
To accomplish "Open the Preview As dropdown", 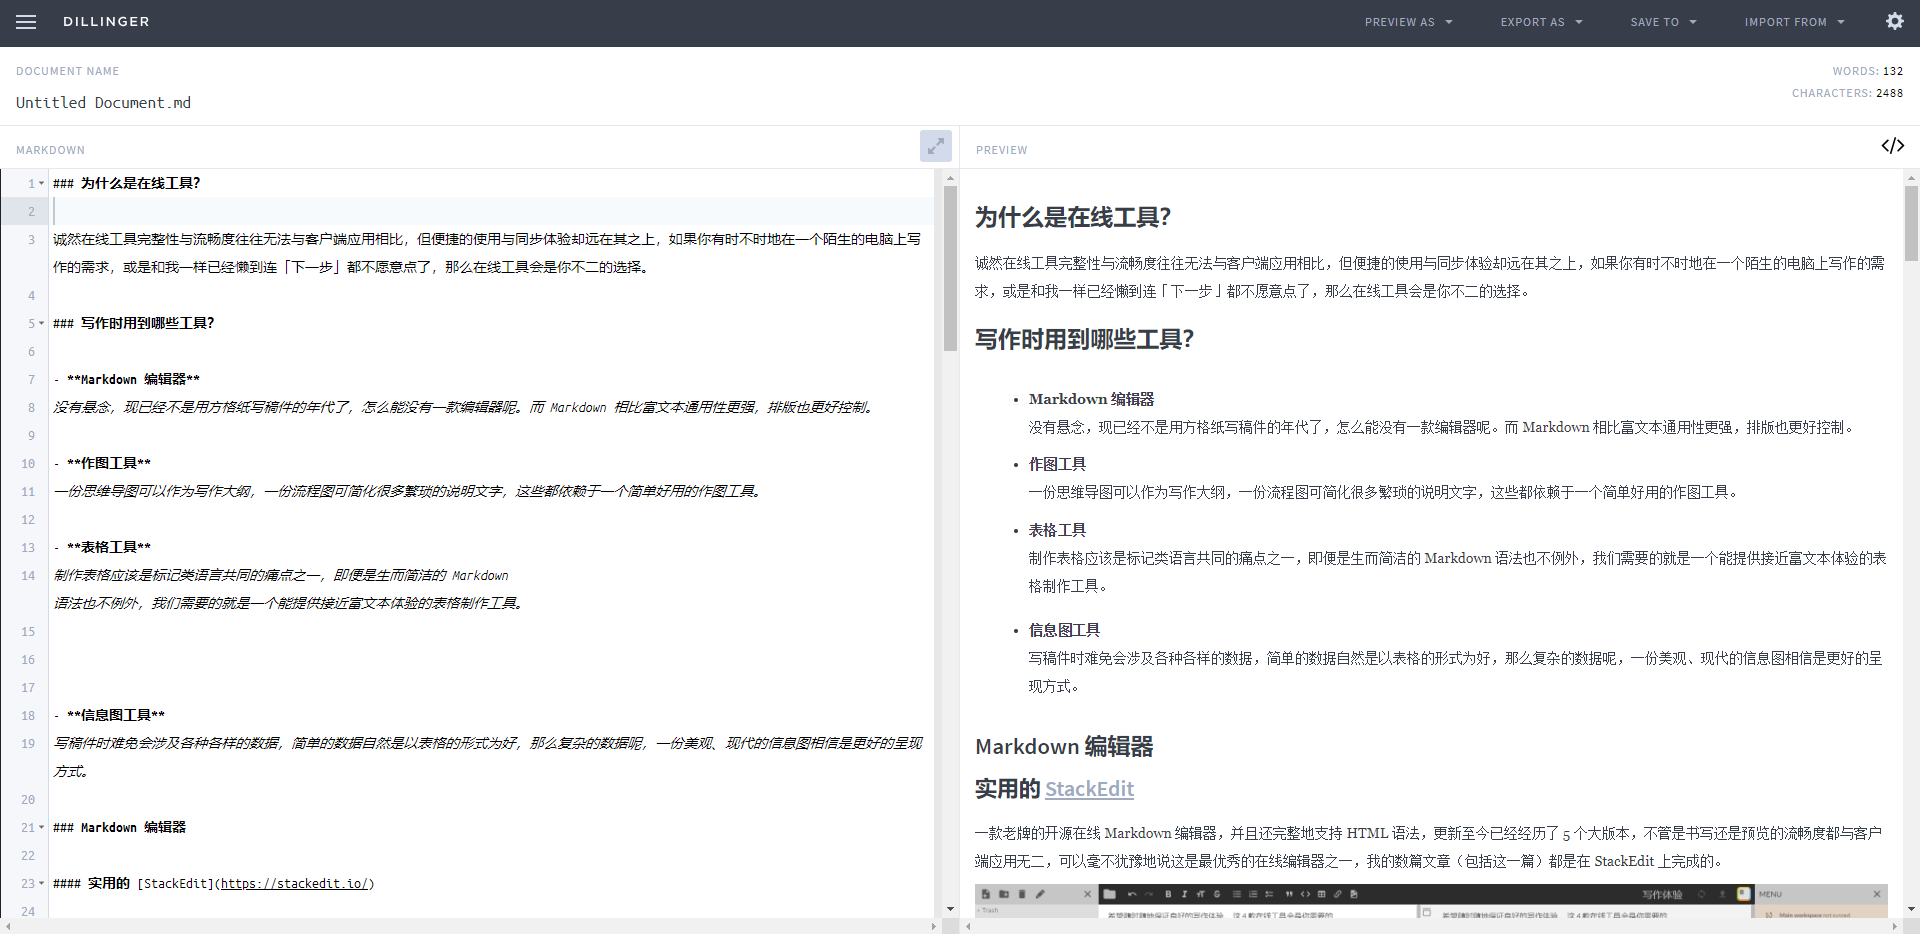I will 1408,22.
